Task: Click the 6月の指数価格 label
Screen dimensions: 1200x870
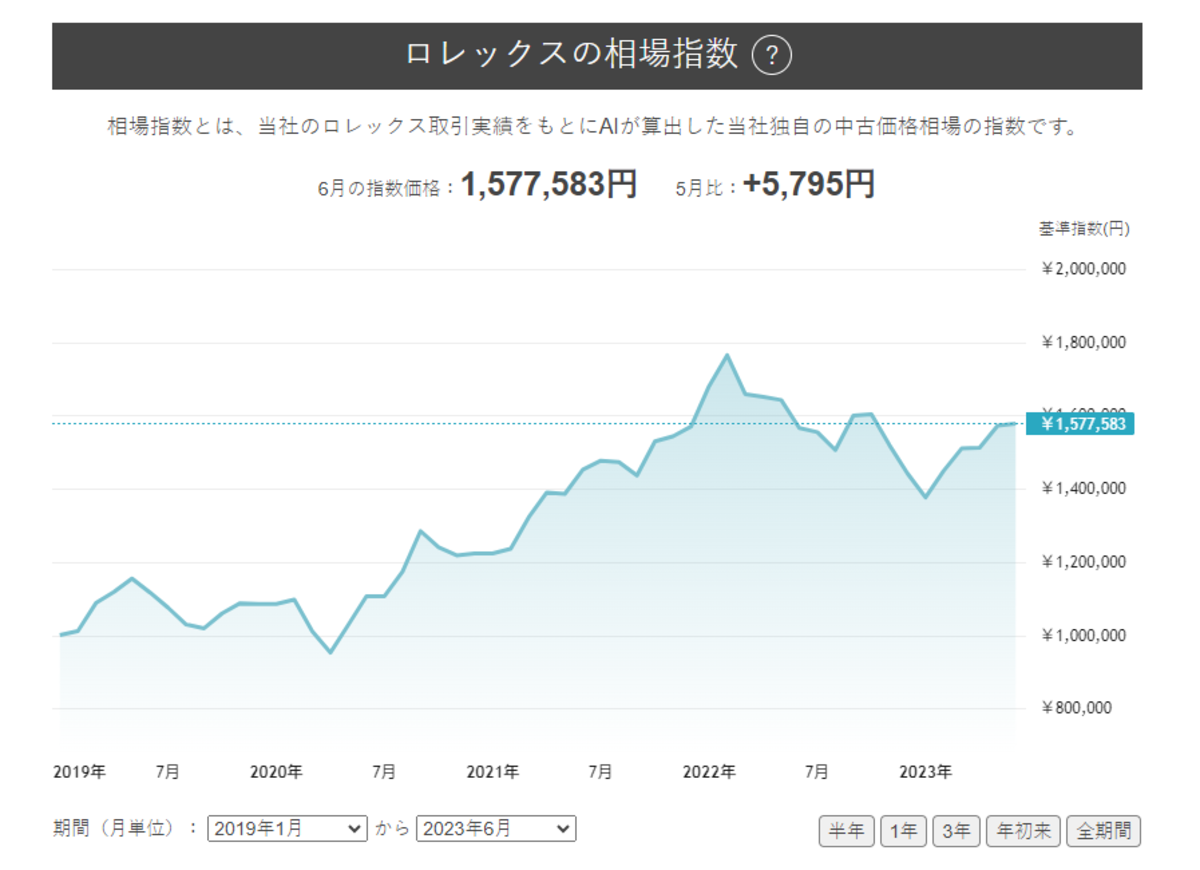Action: (x=380, y=188)
